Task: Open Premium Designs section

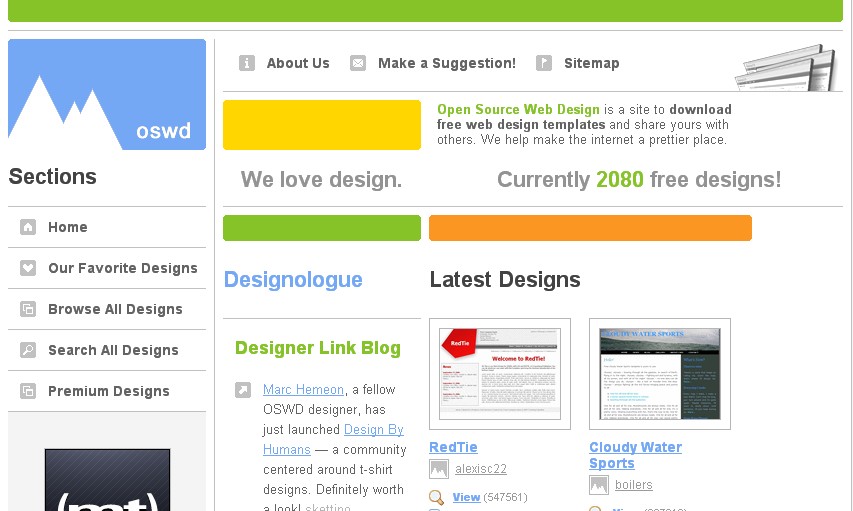Action: tap(109, 391)
